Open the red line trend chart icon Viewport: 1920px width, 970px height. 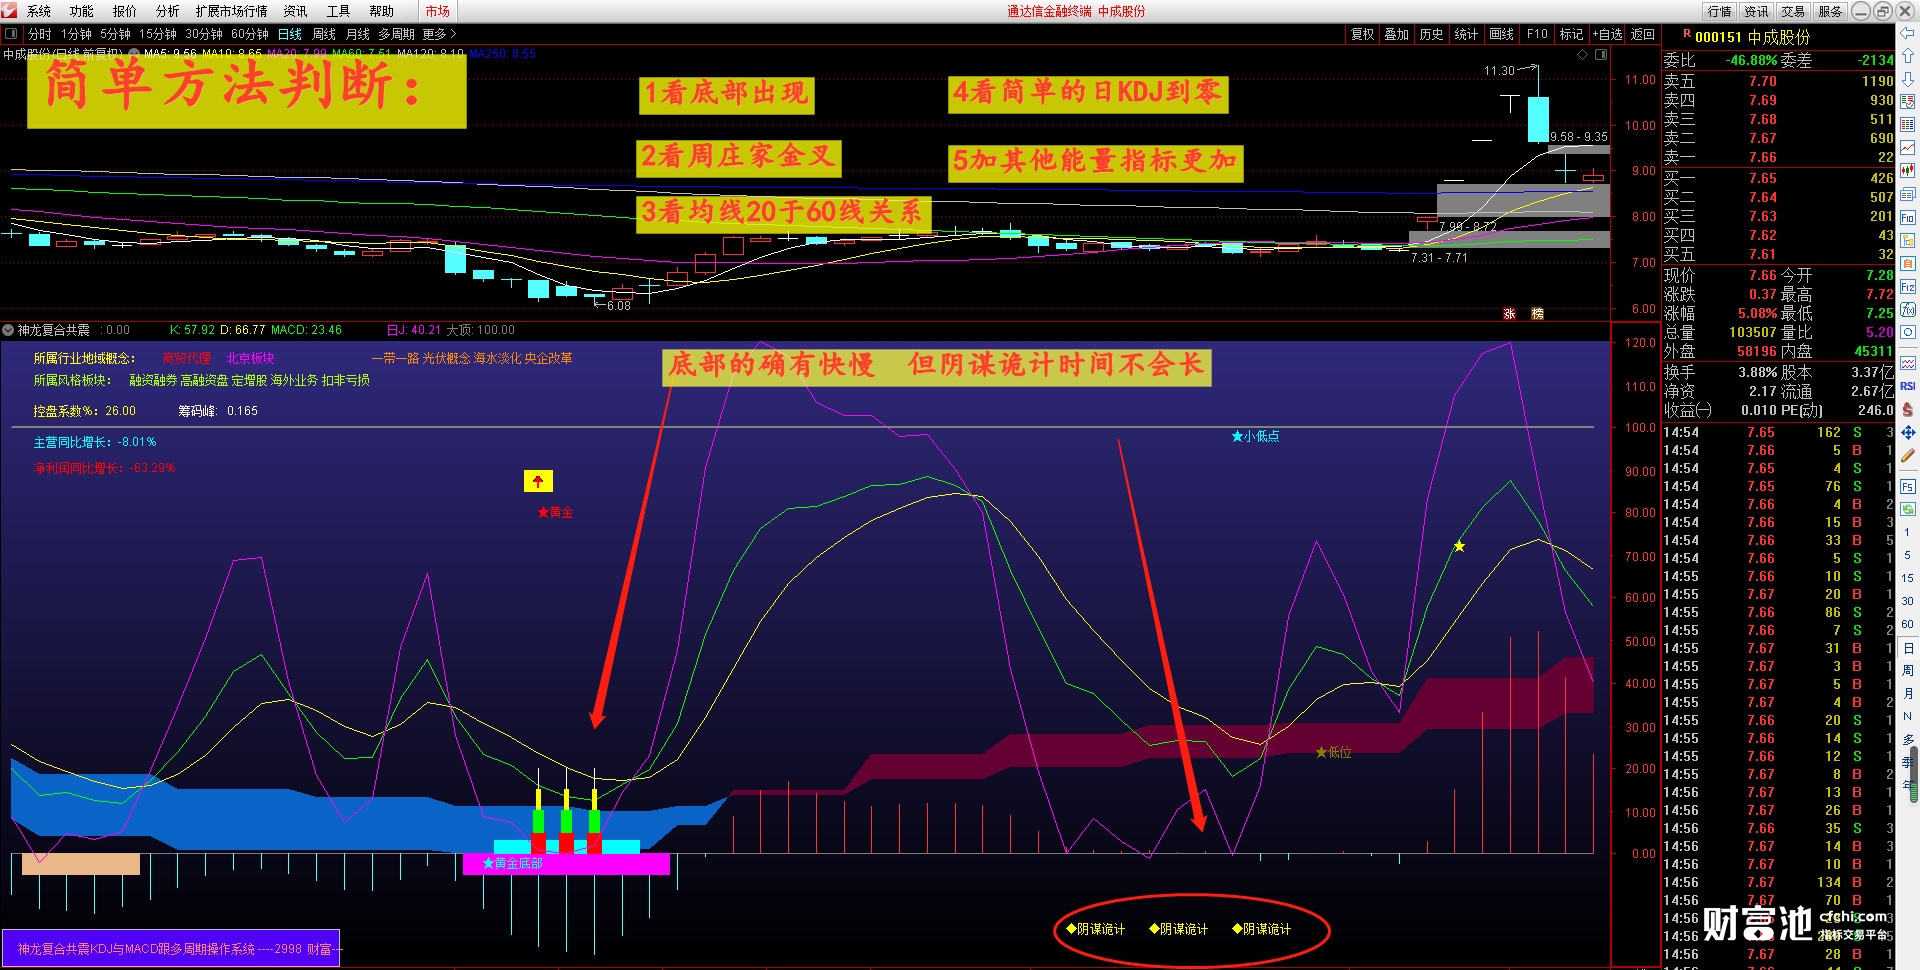click(x=1908, y=147)
